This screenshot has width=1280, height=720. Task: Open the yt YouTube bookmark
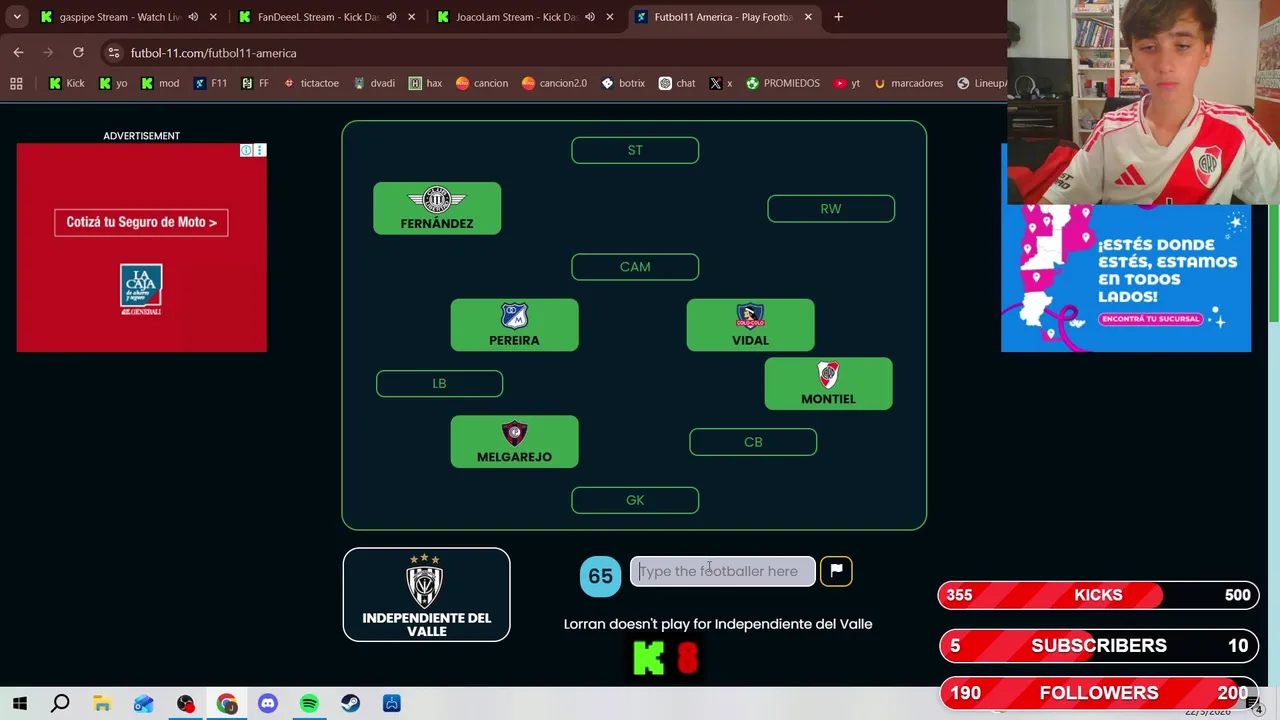(847, 83)
